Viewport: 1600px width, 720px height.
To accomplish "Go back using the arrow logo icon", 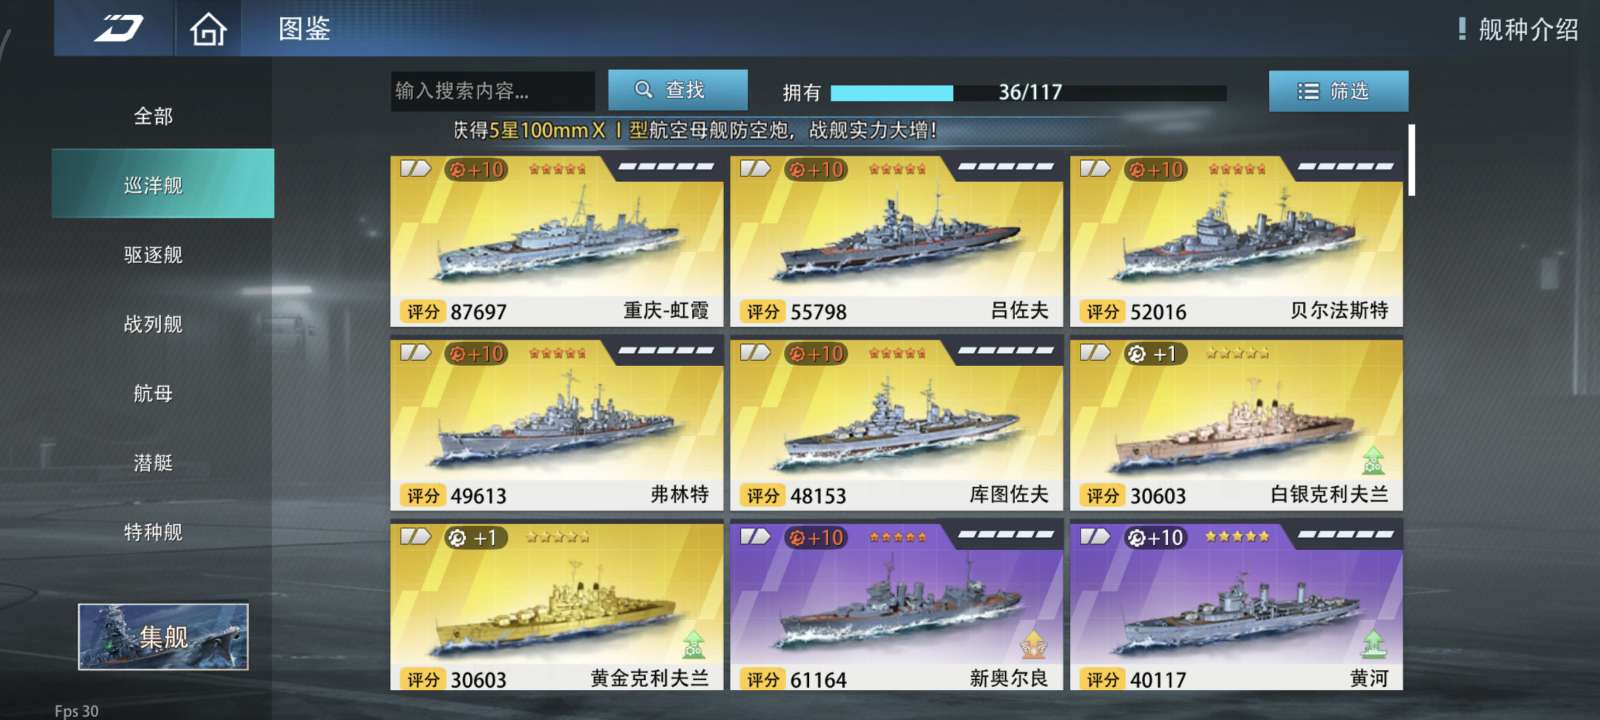I will [x=119, y=28].
